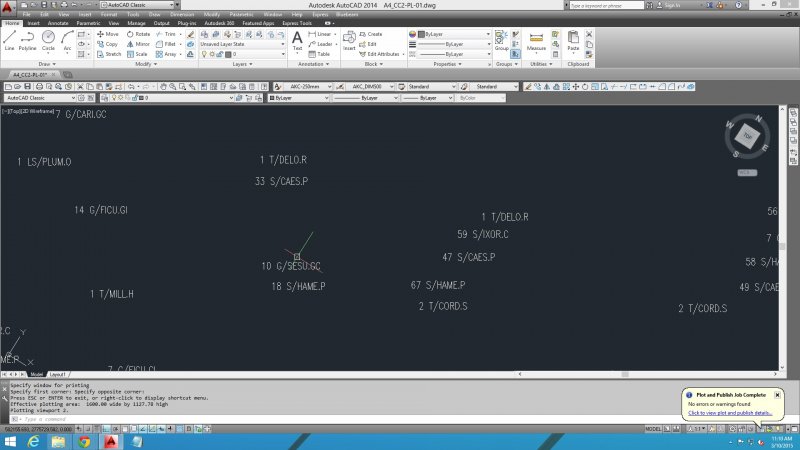
Task: Open the Insert ribbon tab
Action: tap(34, 23)
